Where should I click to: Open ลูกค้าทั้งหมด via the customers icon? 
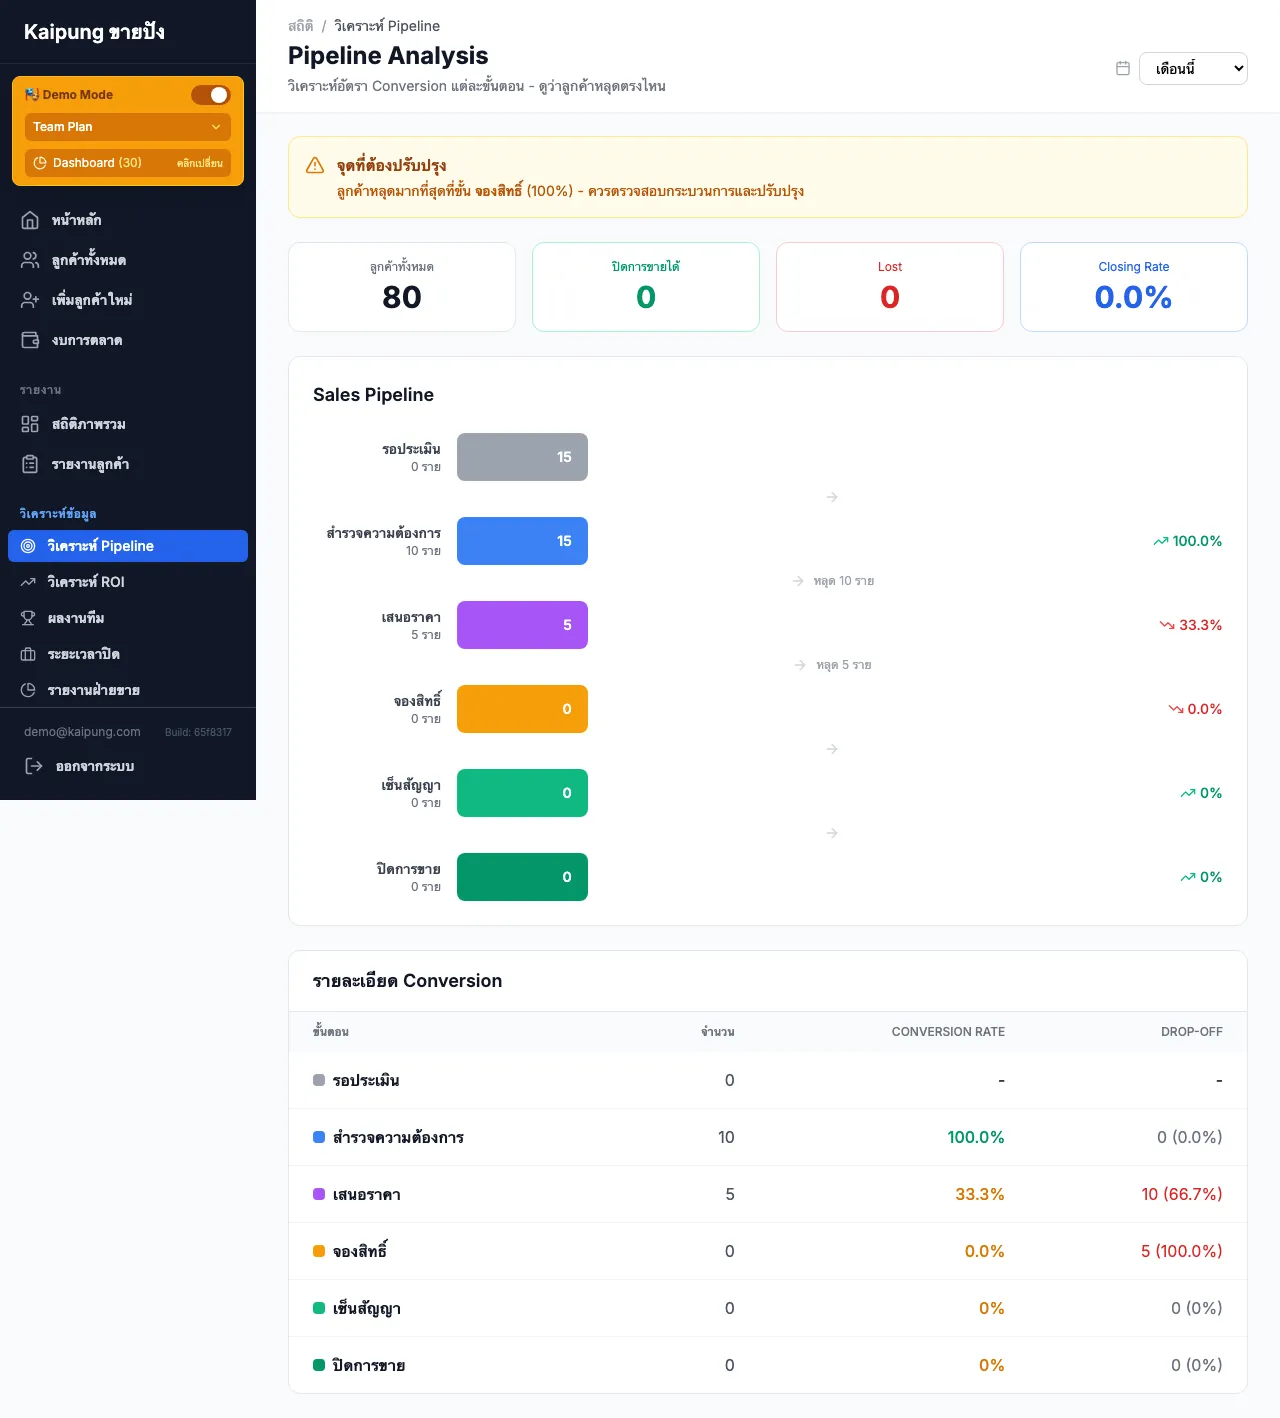tap(29, 259)
